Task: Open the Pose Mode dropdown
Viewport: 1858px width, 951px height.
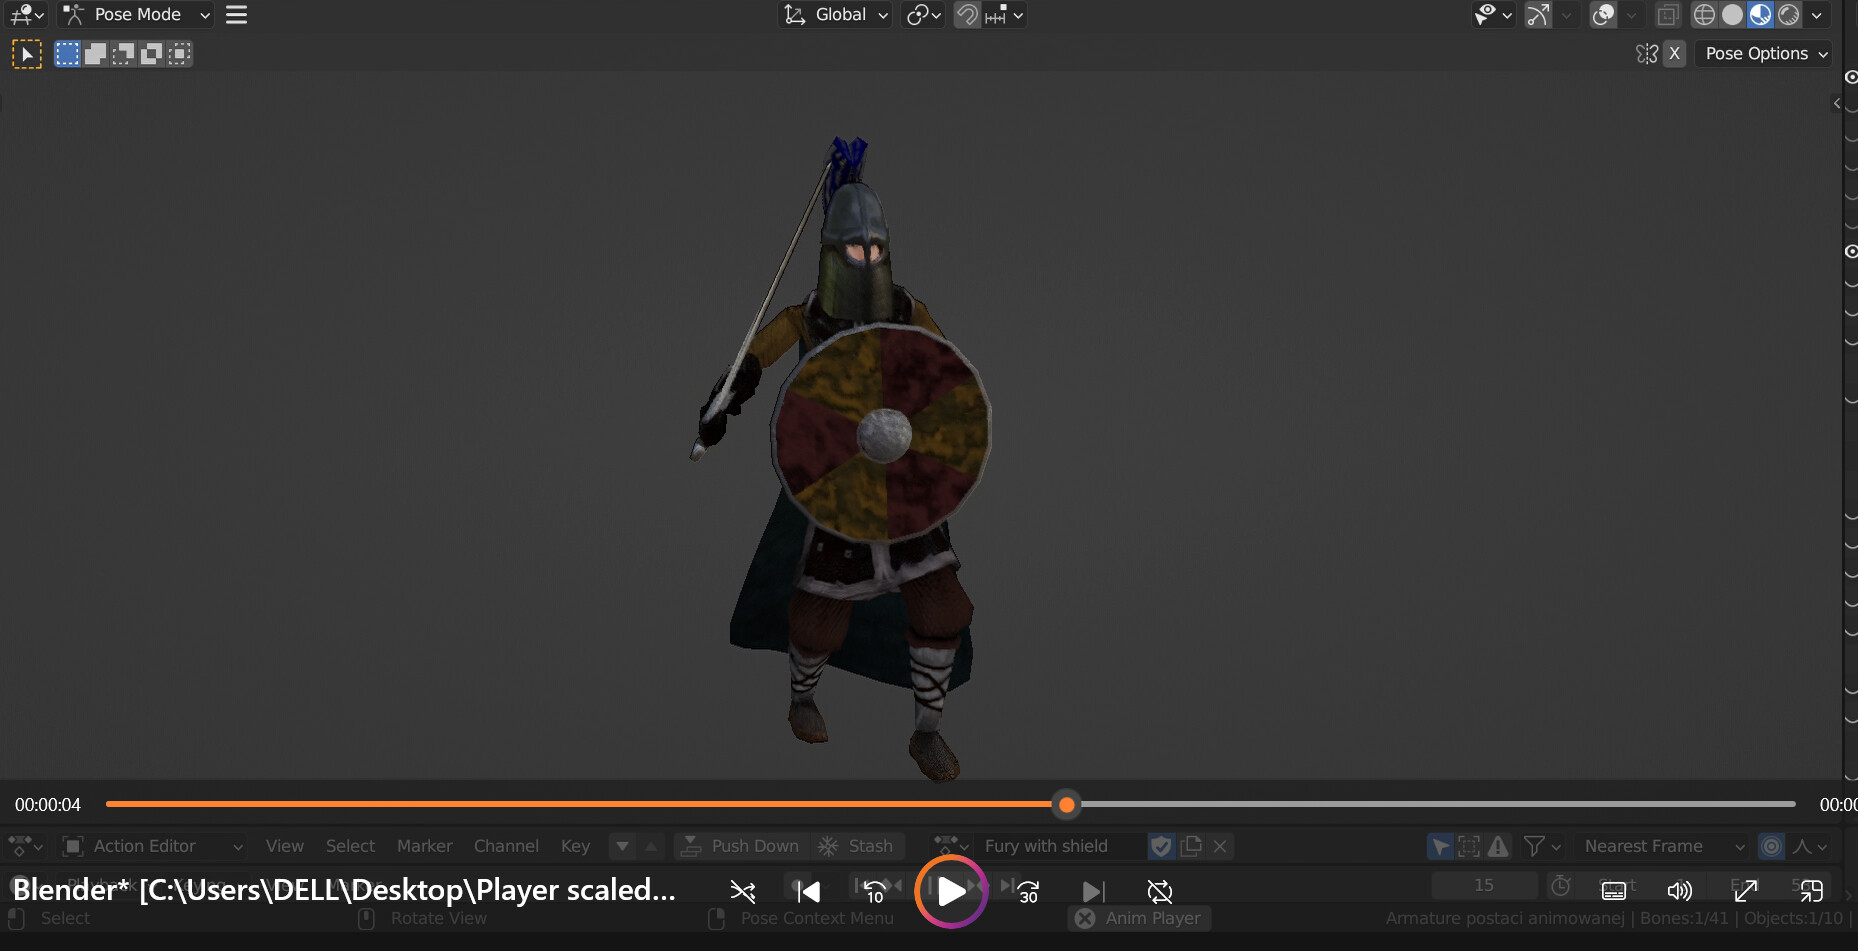Action: [x=135, y=14]
